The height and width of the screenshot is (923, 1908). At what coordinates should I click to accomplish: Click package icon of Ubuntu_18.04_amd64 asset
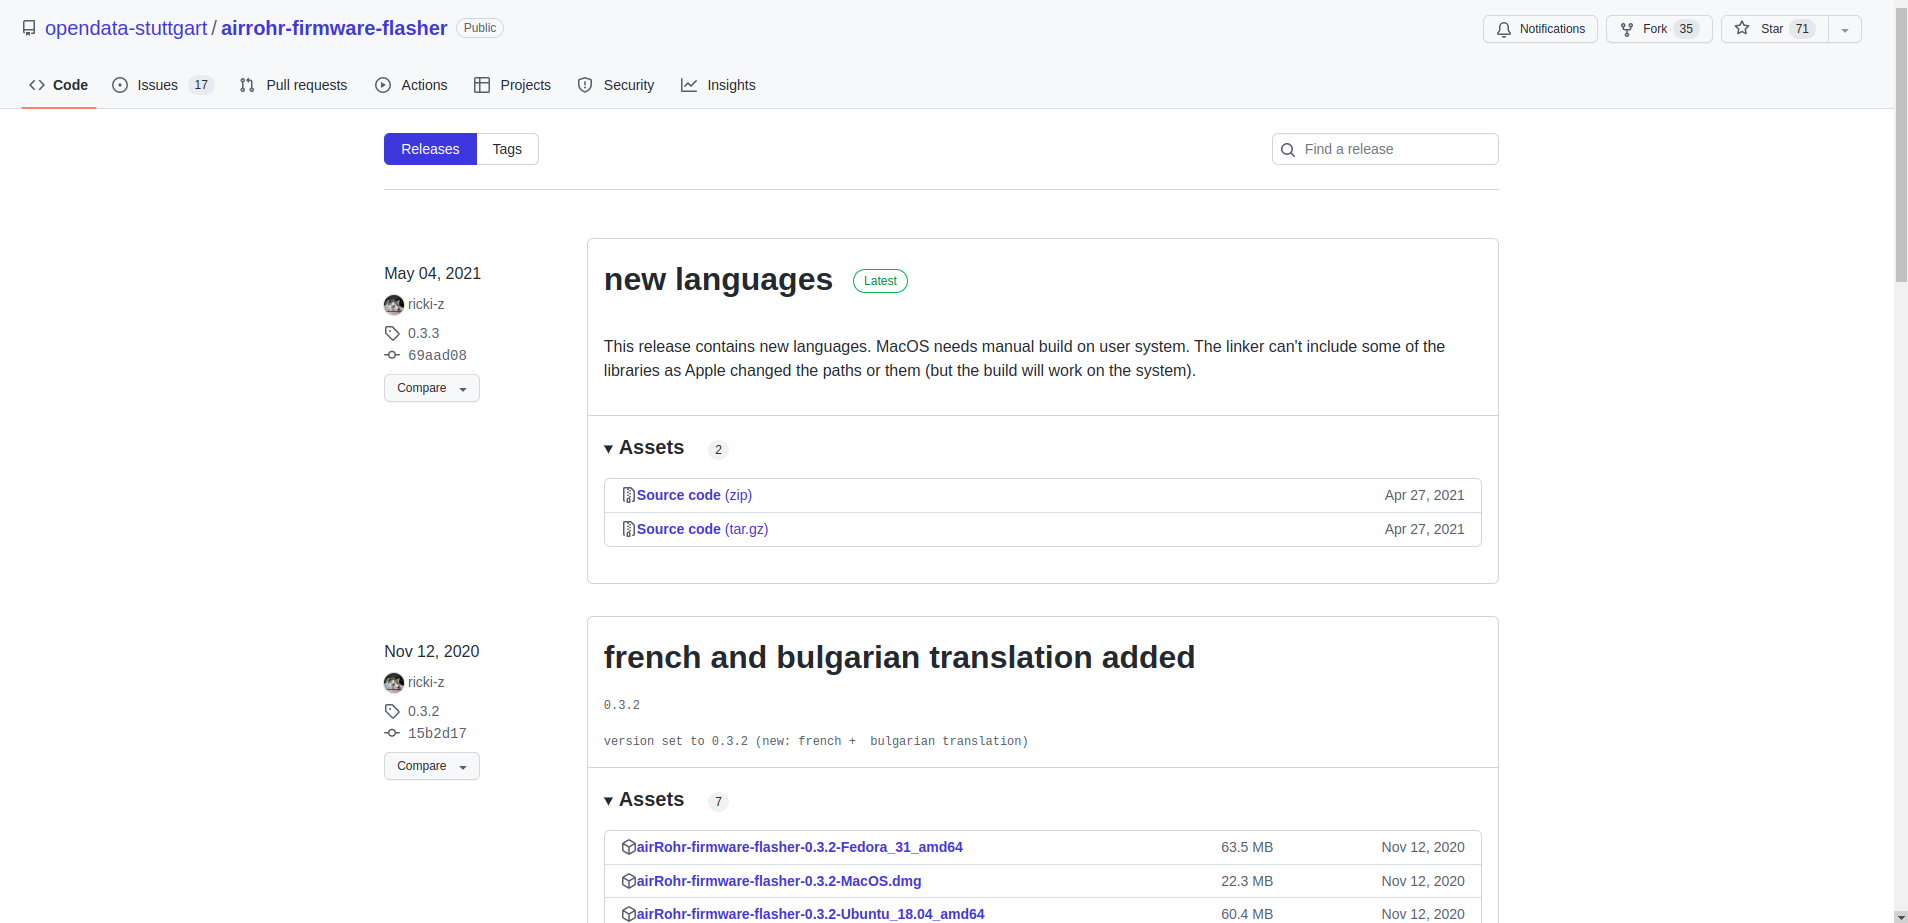[629, 914]
